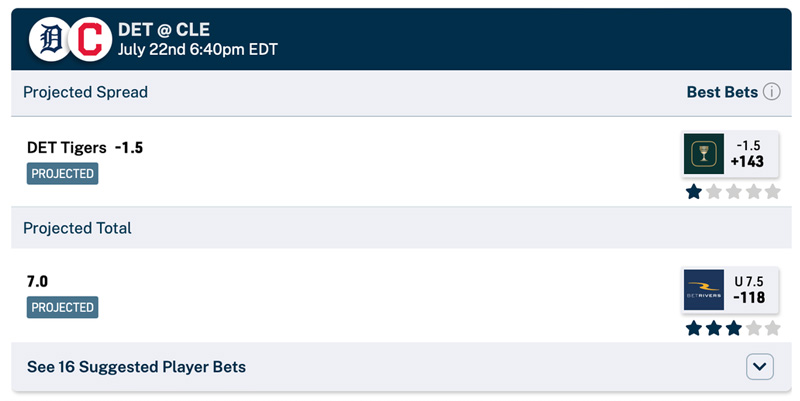This screenshot has width=800, height=401.
Task: Click the third star on total rating
Action: pyautogui.click(x=733, y=328)
